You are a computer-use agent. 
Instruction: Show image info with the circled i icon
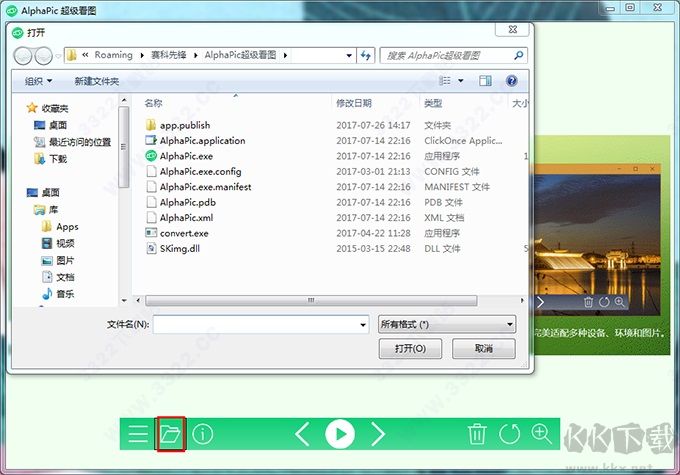pos(203,434)
